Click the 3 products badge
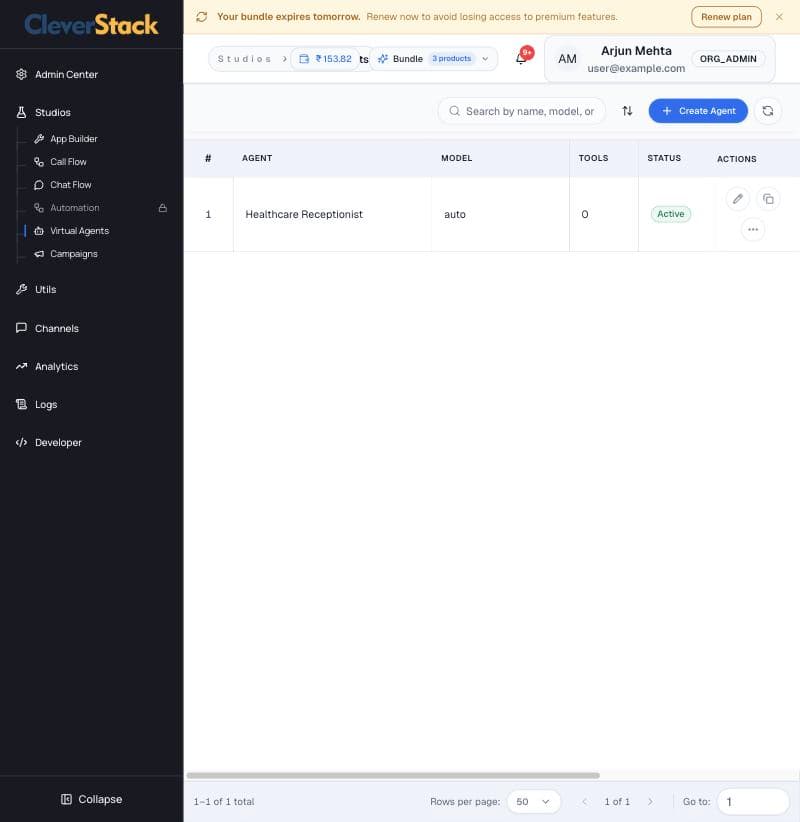800x822 pixels. coord(451,59)
